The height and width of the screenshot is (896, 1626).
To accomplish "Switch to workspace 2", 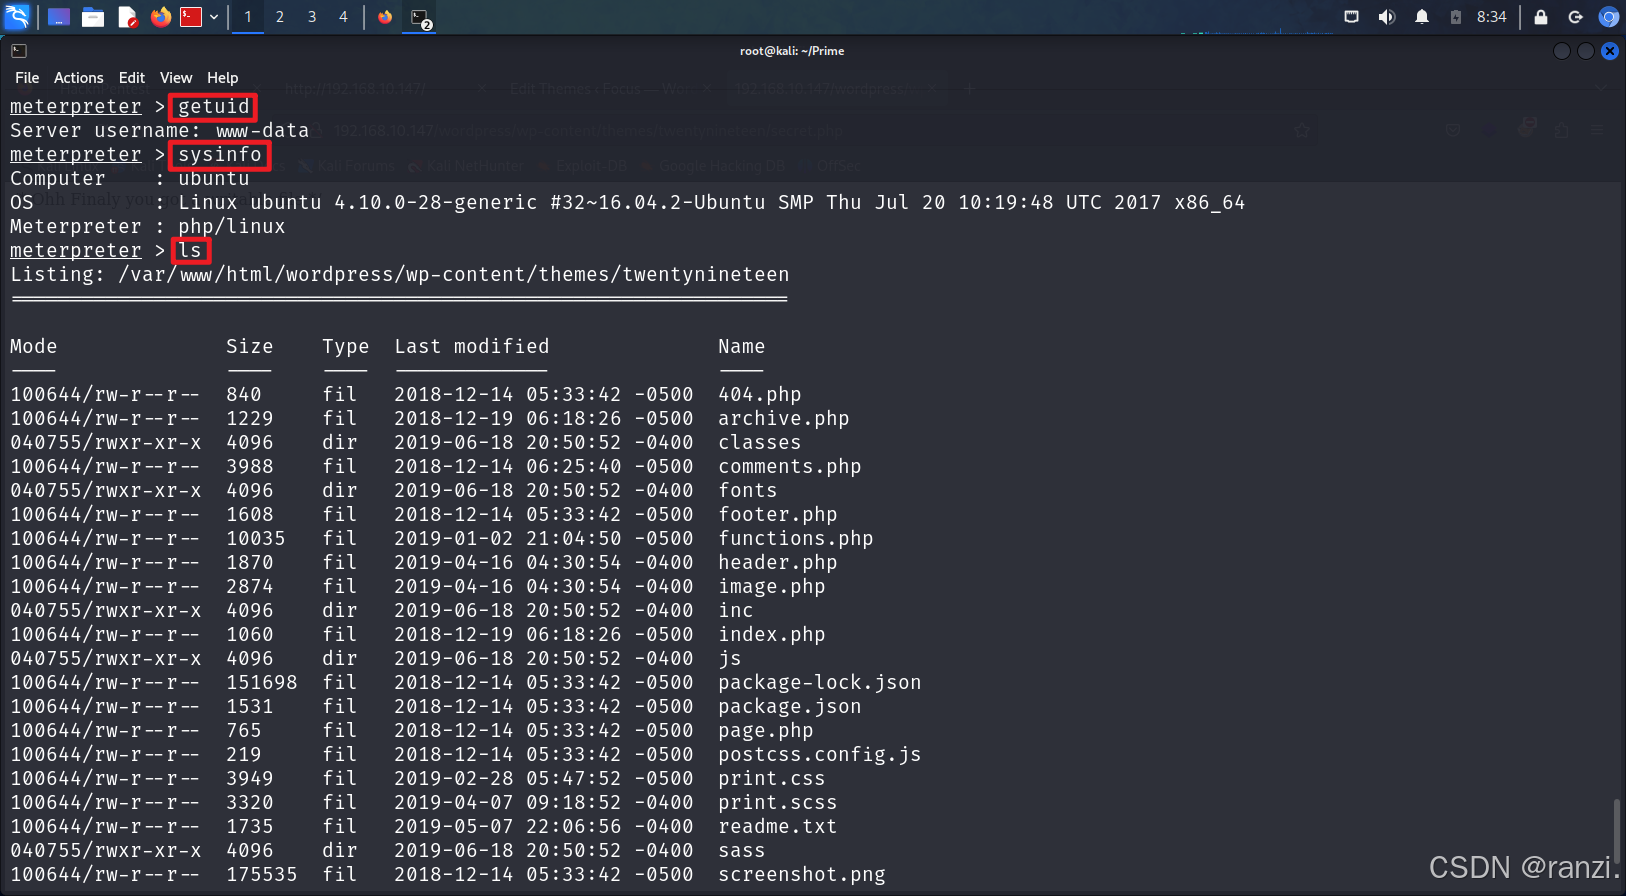I will pyautogui.click(x=280, y=17).
